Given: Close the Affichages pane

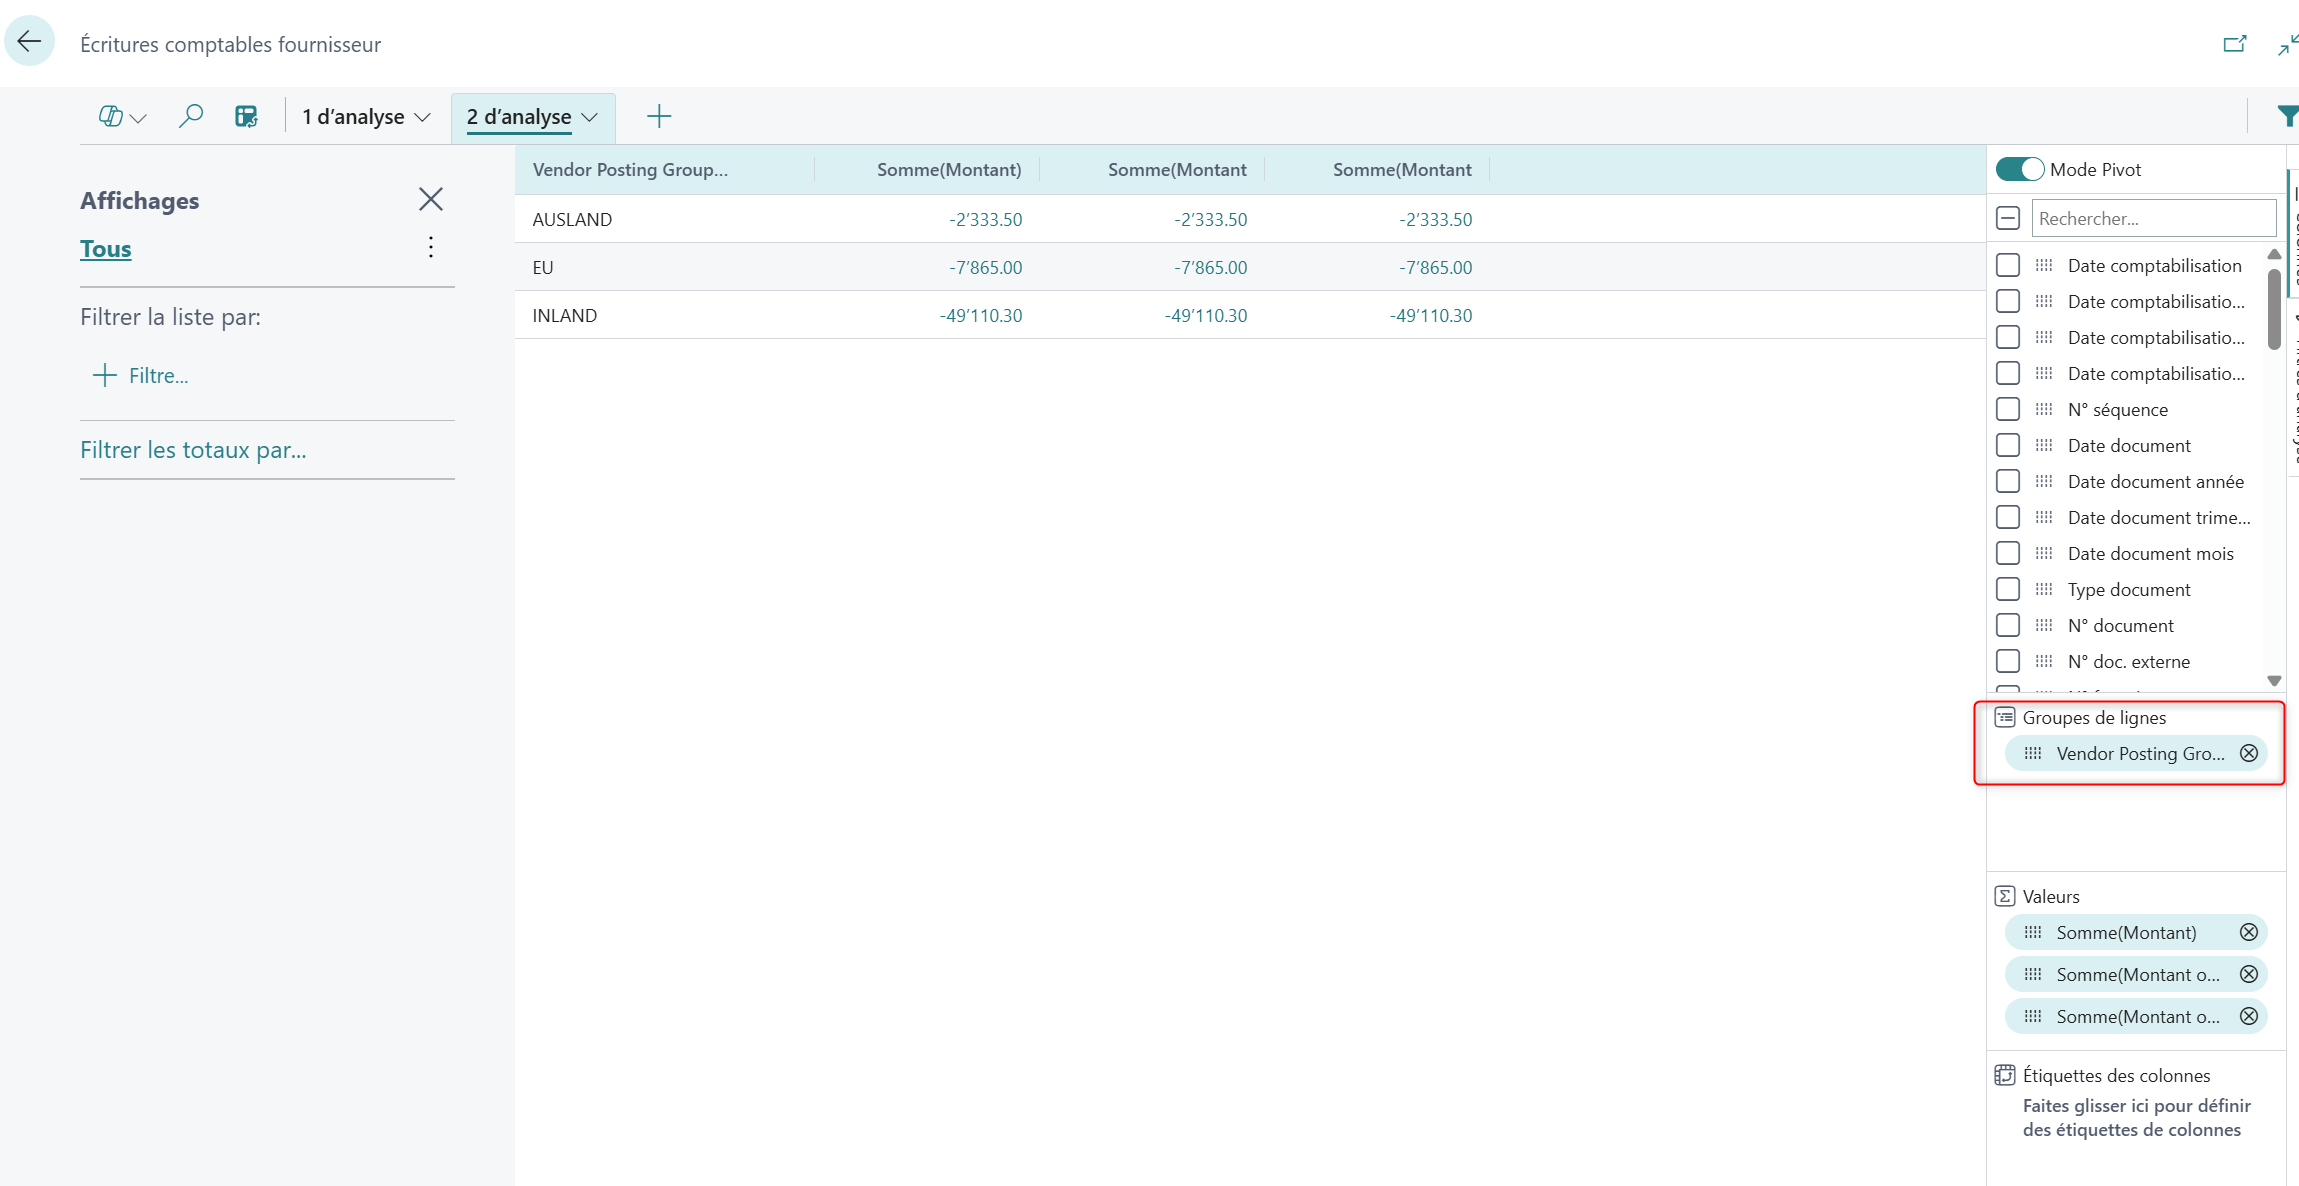Looking at the screenshot, I should point(430,199).
